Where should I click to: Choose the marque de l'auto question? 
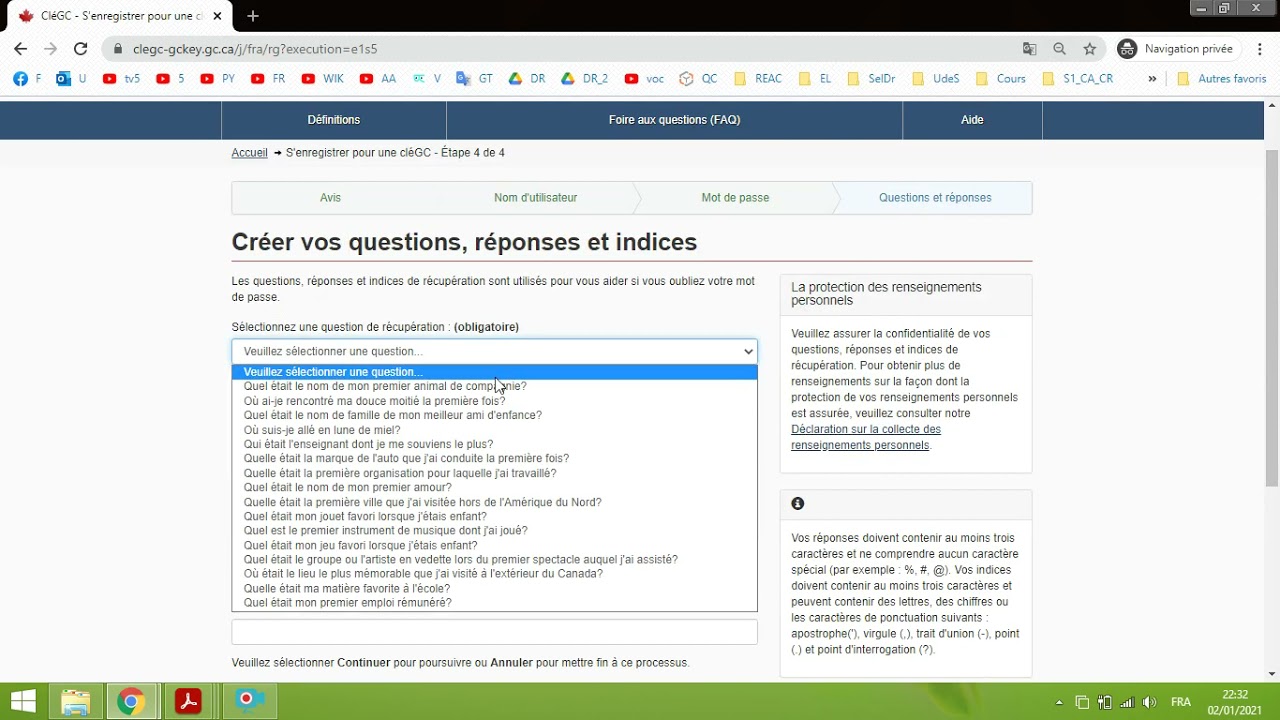click(494, 459)
